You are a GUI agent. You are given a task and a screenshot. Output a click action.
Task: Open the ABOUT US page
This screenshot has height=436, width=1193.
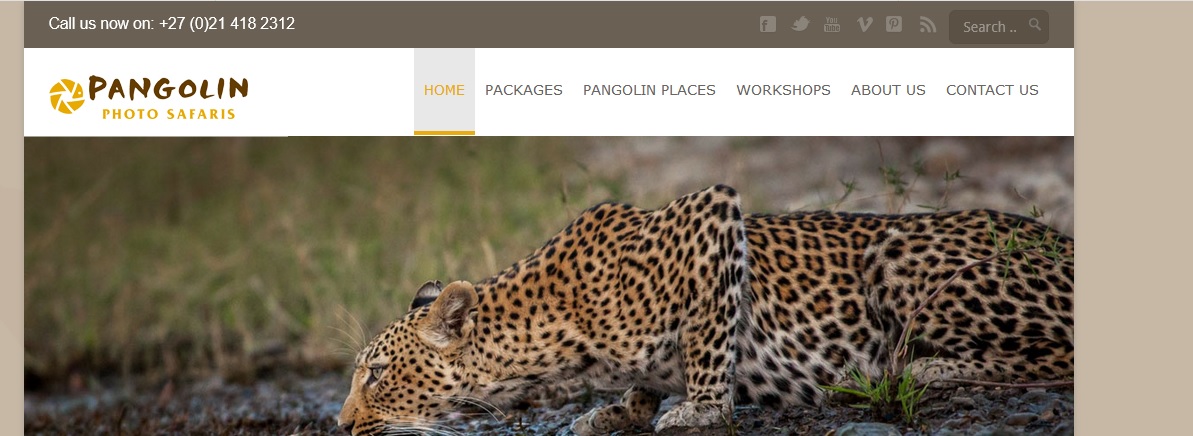click(x=888, y=91)
